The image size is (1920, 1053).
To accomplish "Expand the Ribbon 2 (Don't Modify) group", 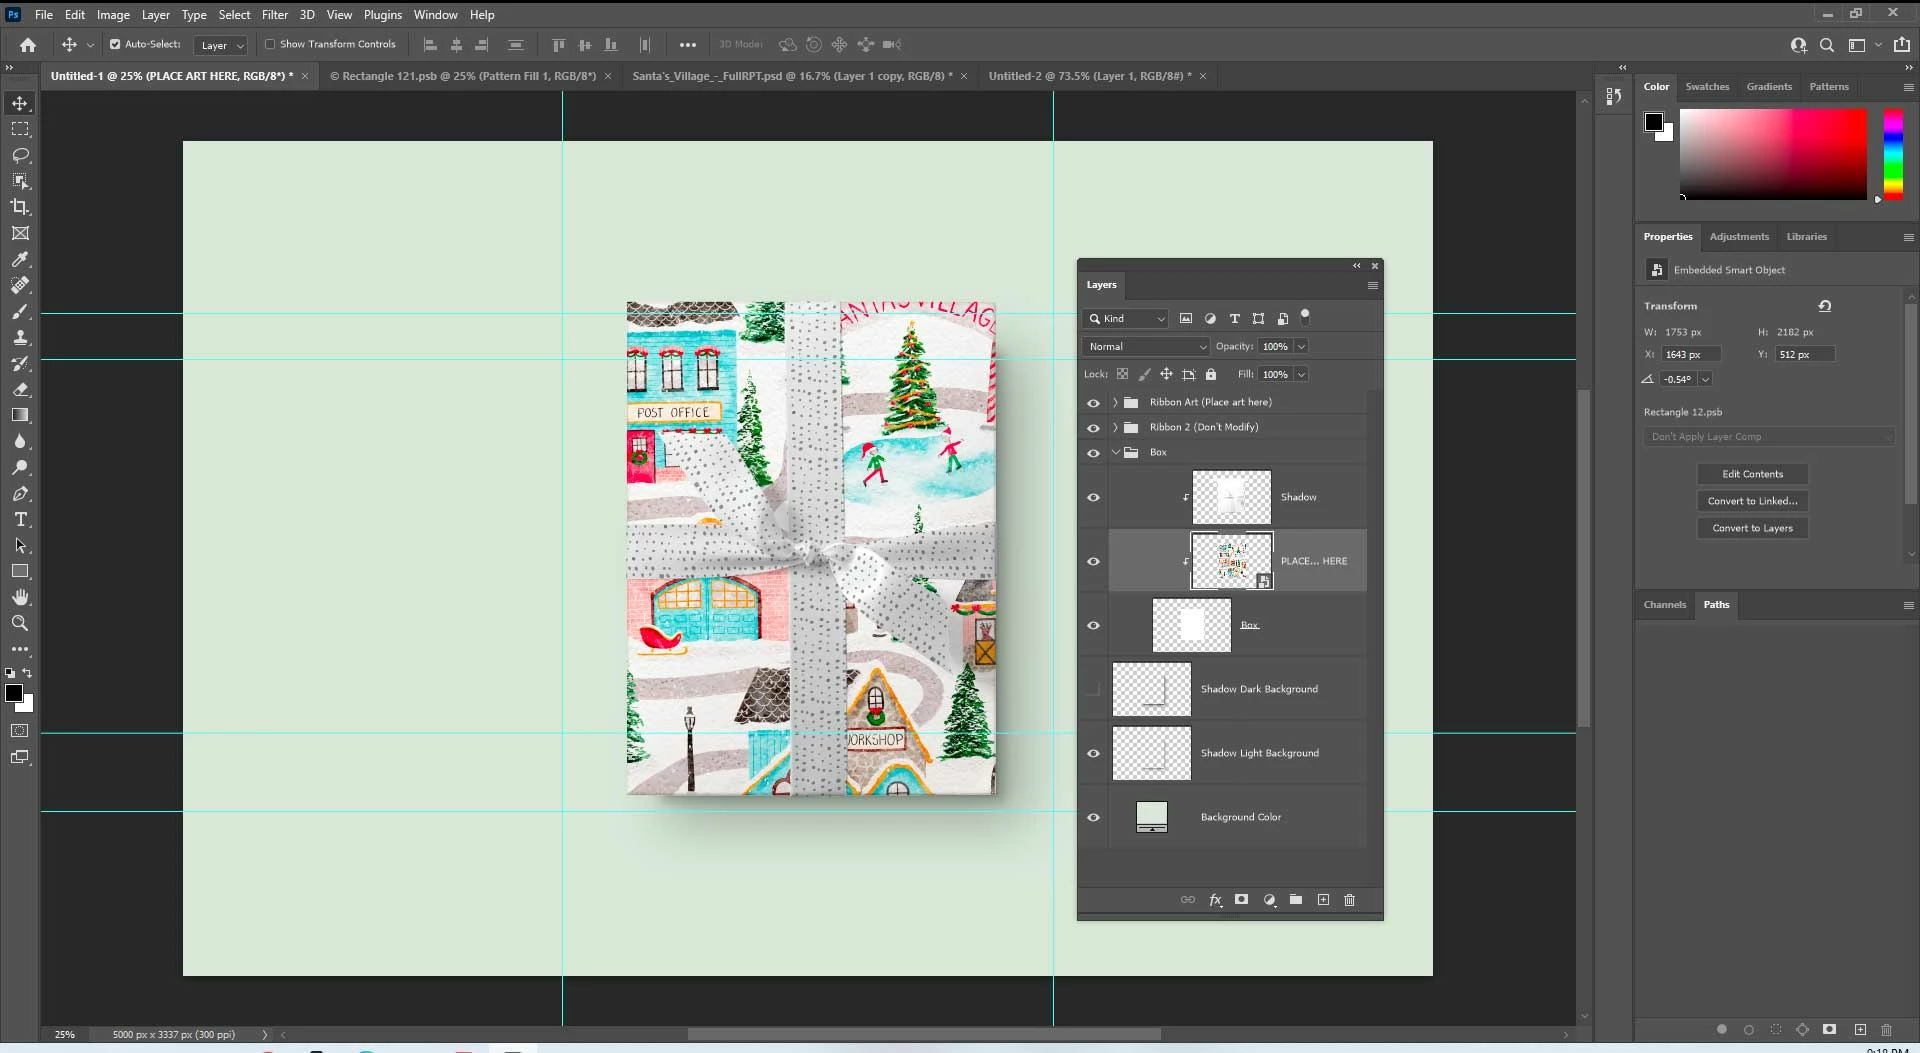I will point(1115,427).
